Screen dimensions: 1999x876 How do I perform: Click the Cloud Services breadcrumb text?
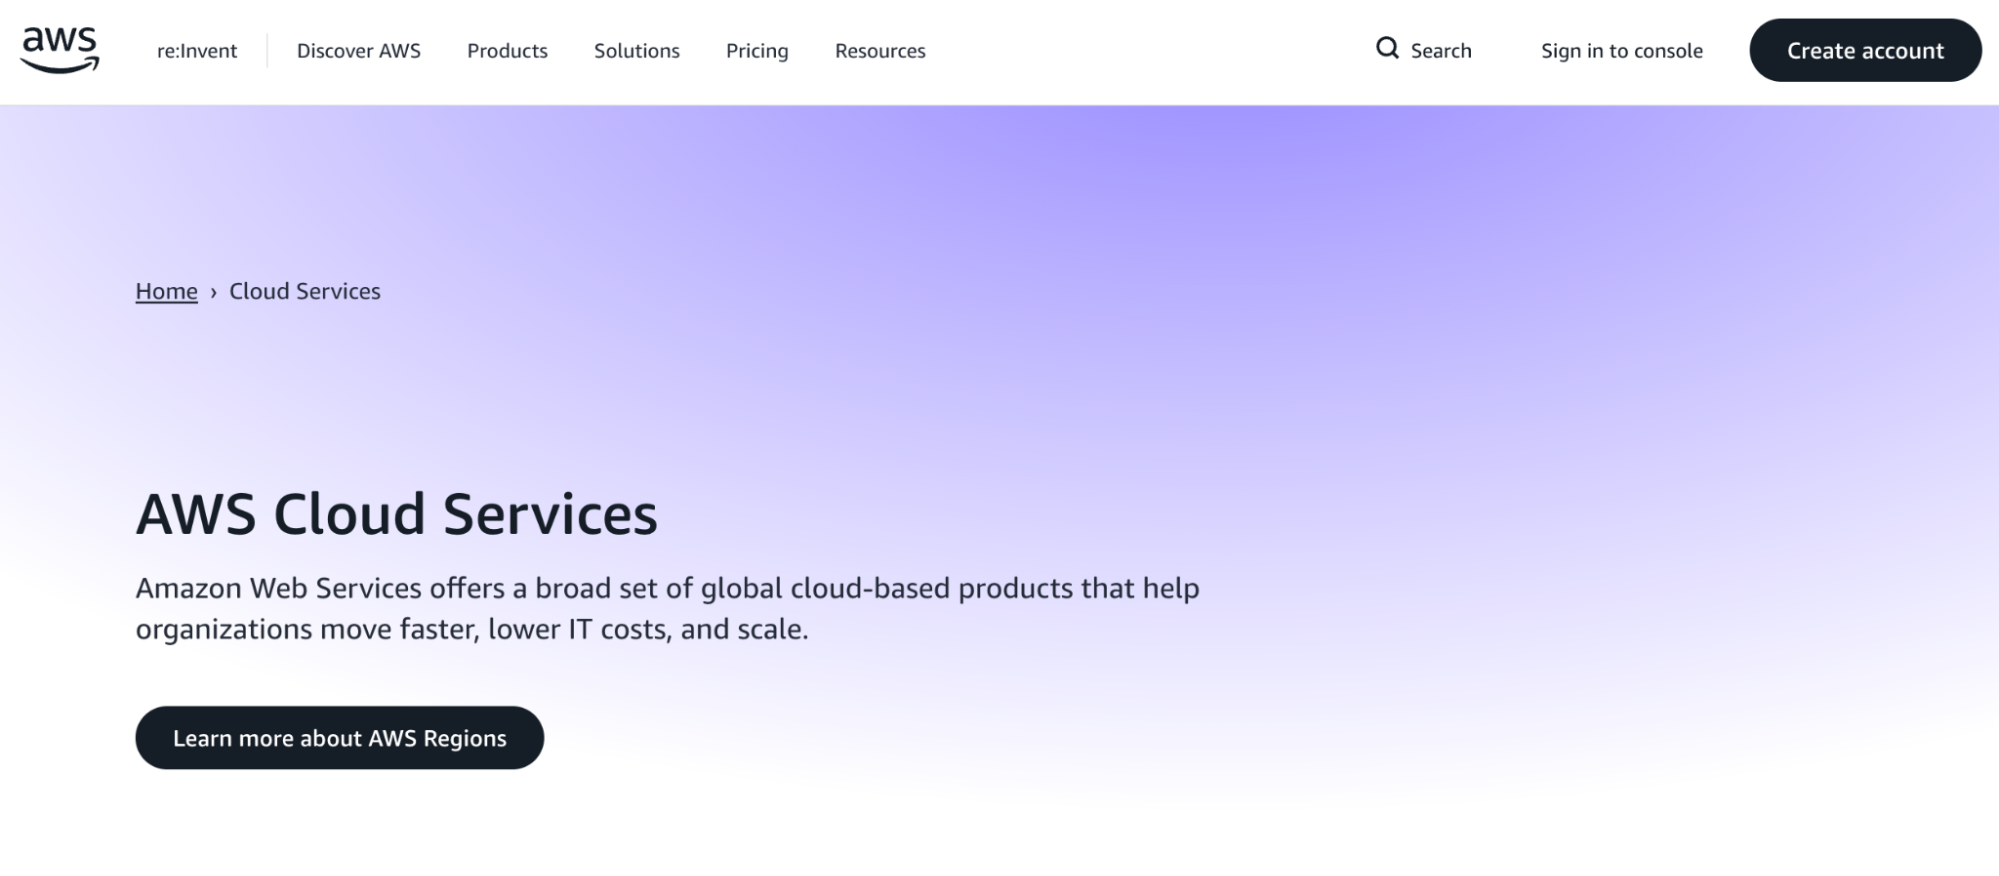(305, 291)
